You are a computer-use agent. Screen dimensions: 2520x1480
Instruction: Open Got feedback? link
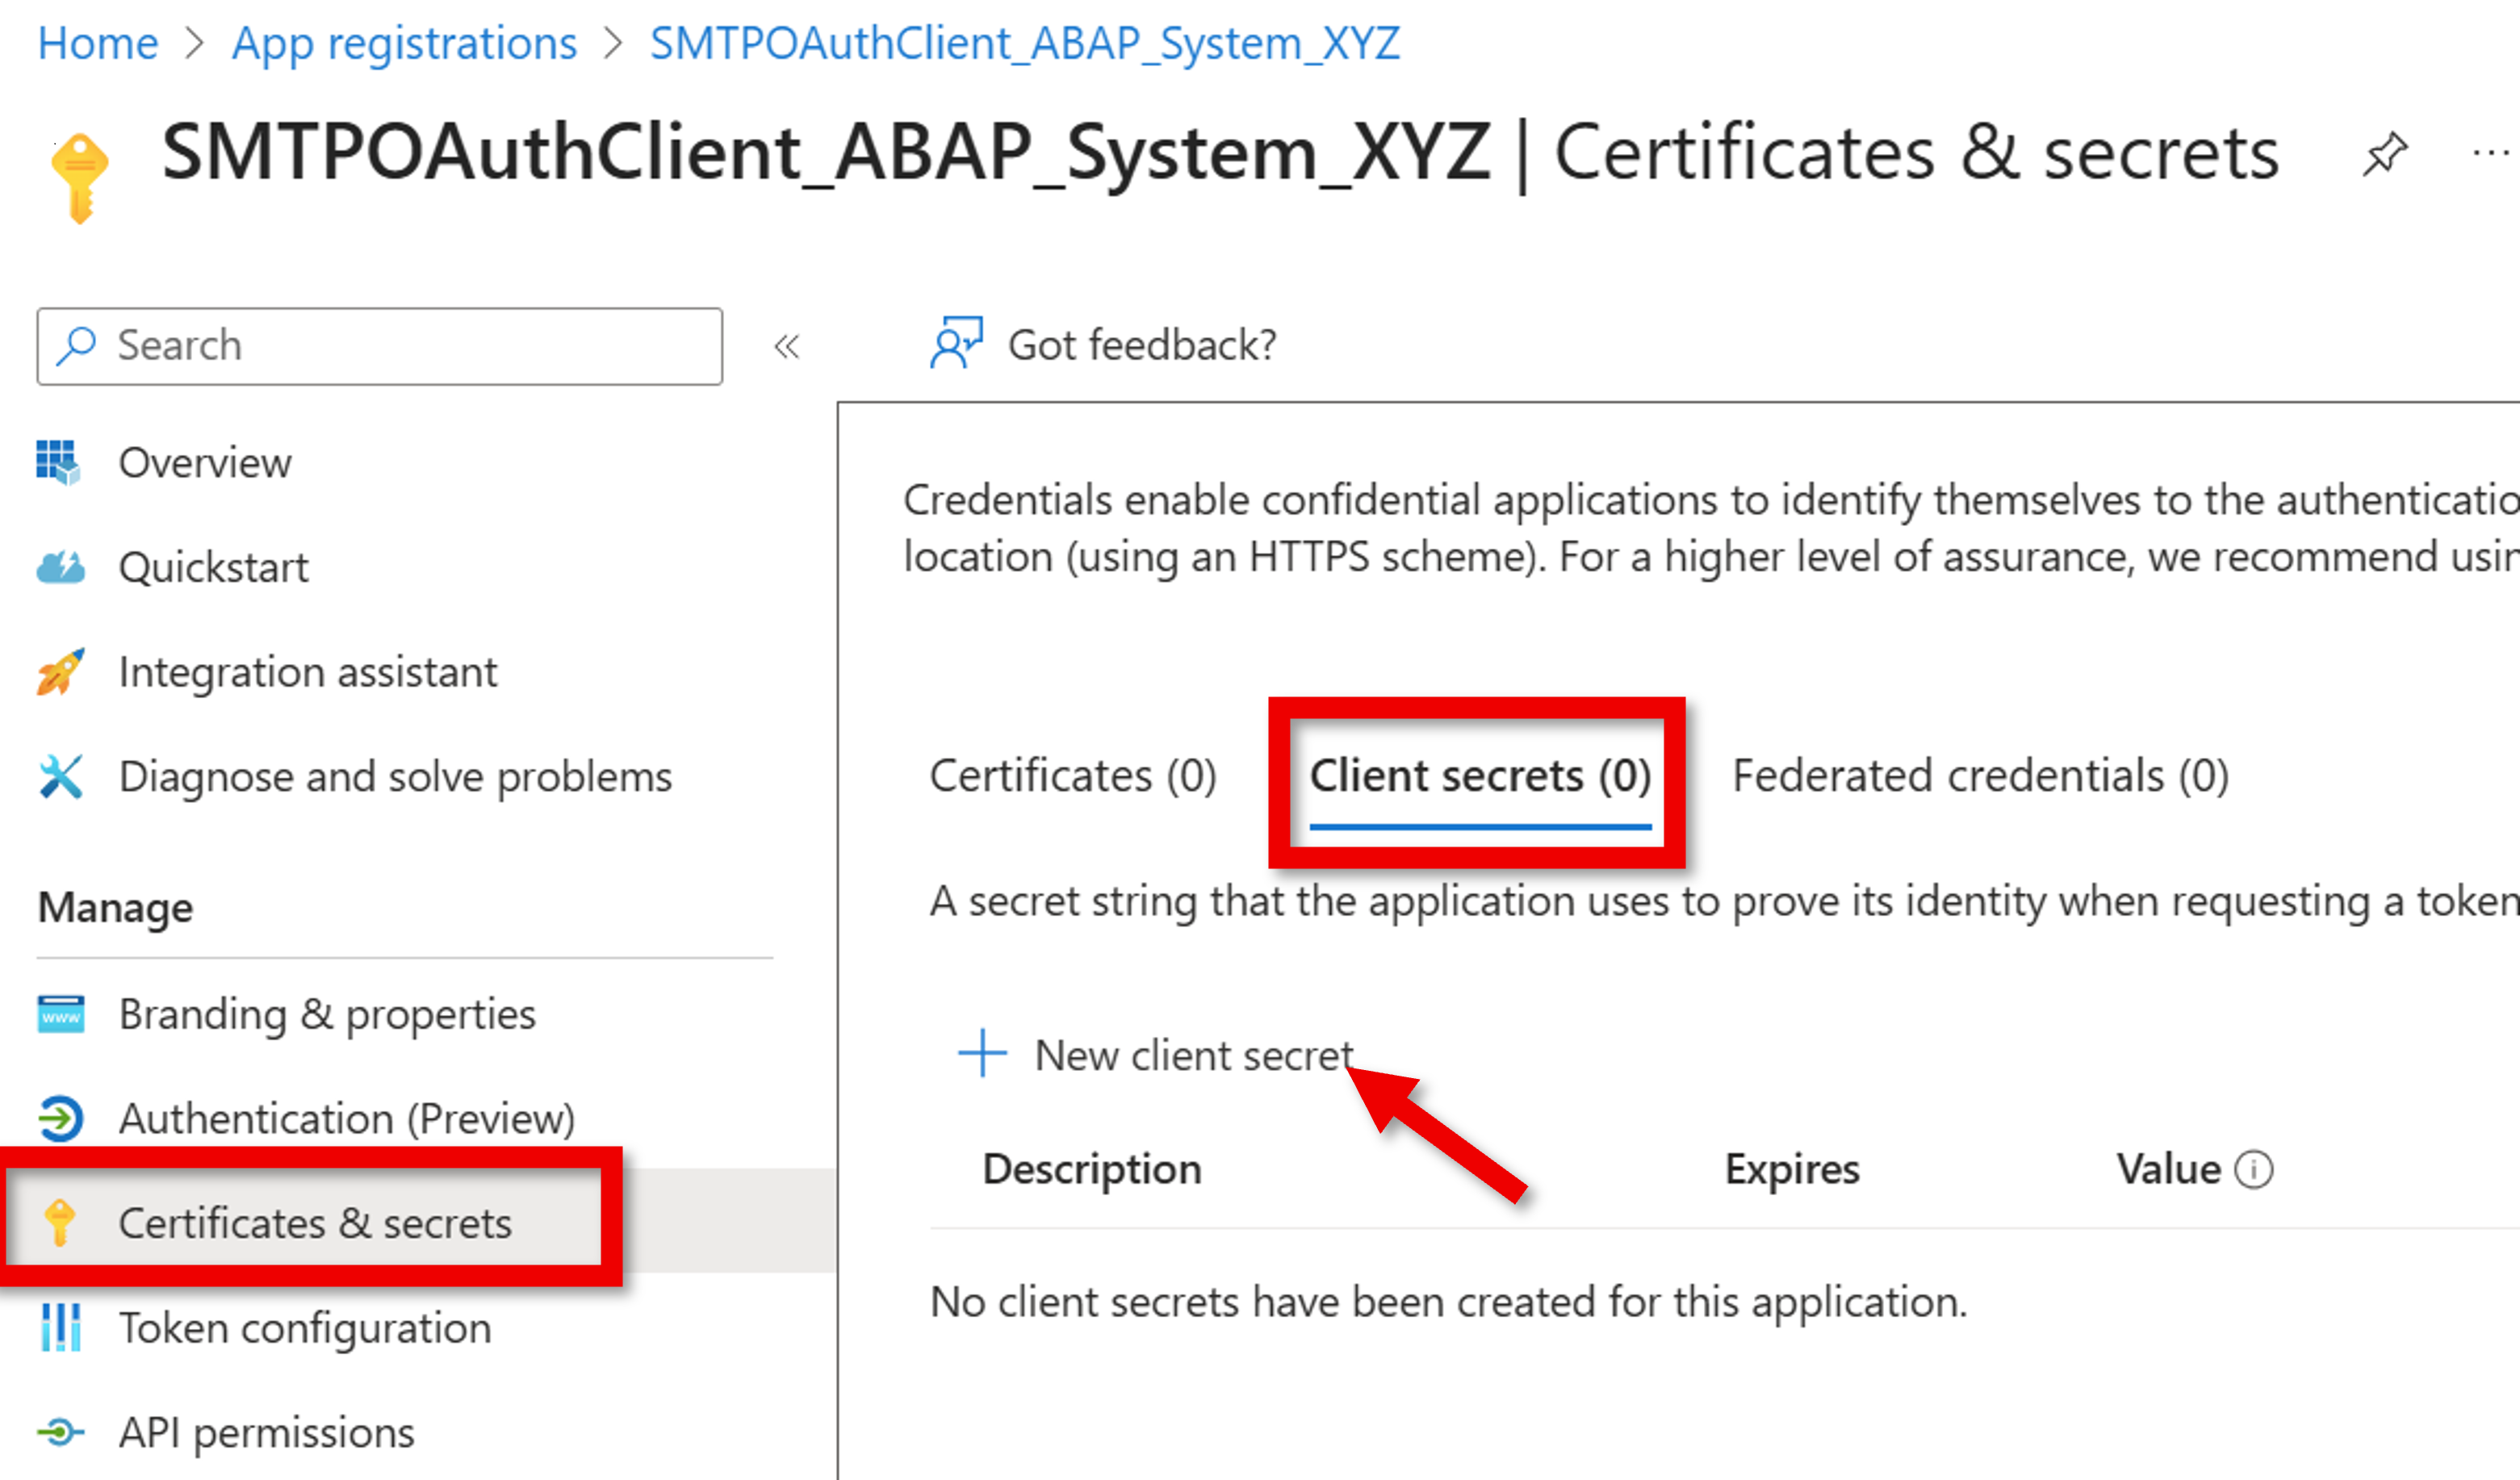coord(1142,345)
